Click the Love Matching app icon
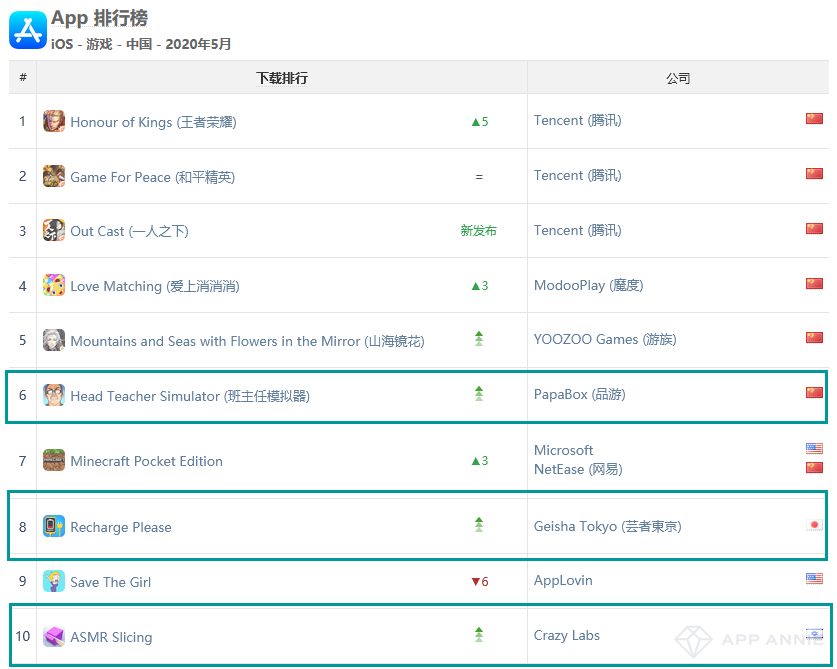837x669 pixels. click(54, 285)
